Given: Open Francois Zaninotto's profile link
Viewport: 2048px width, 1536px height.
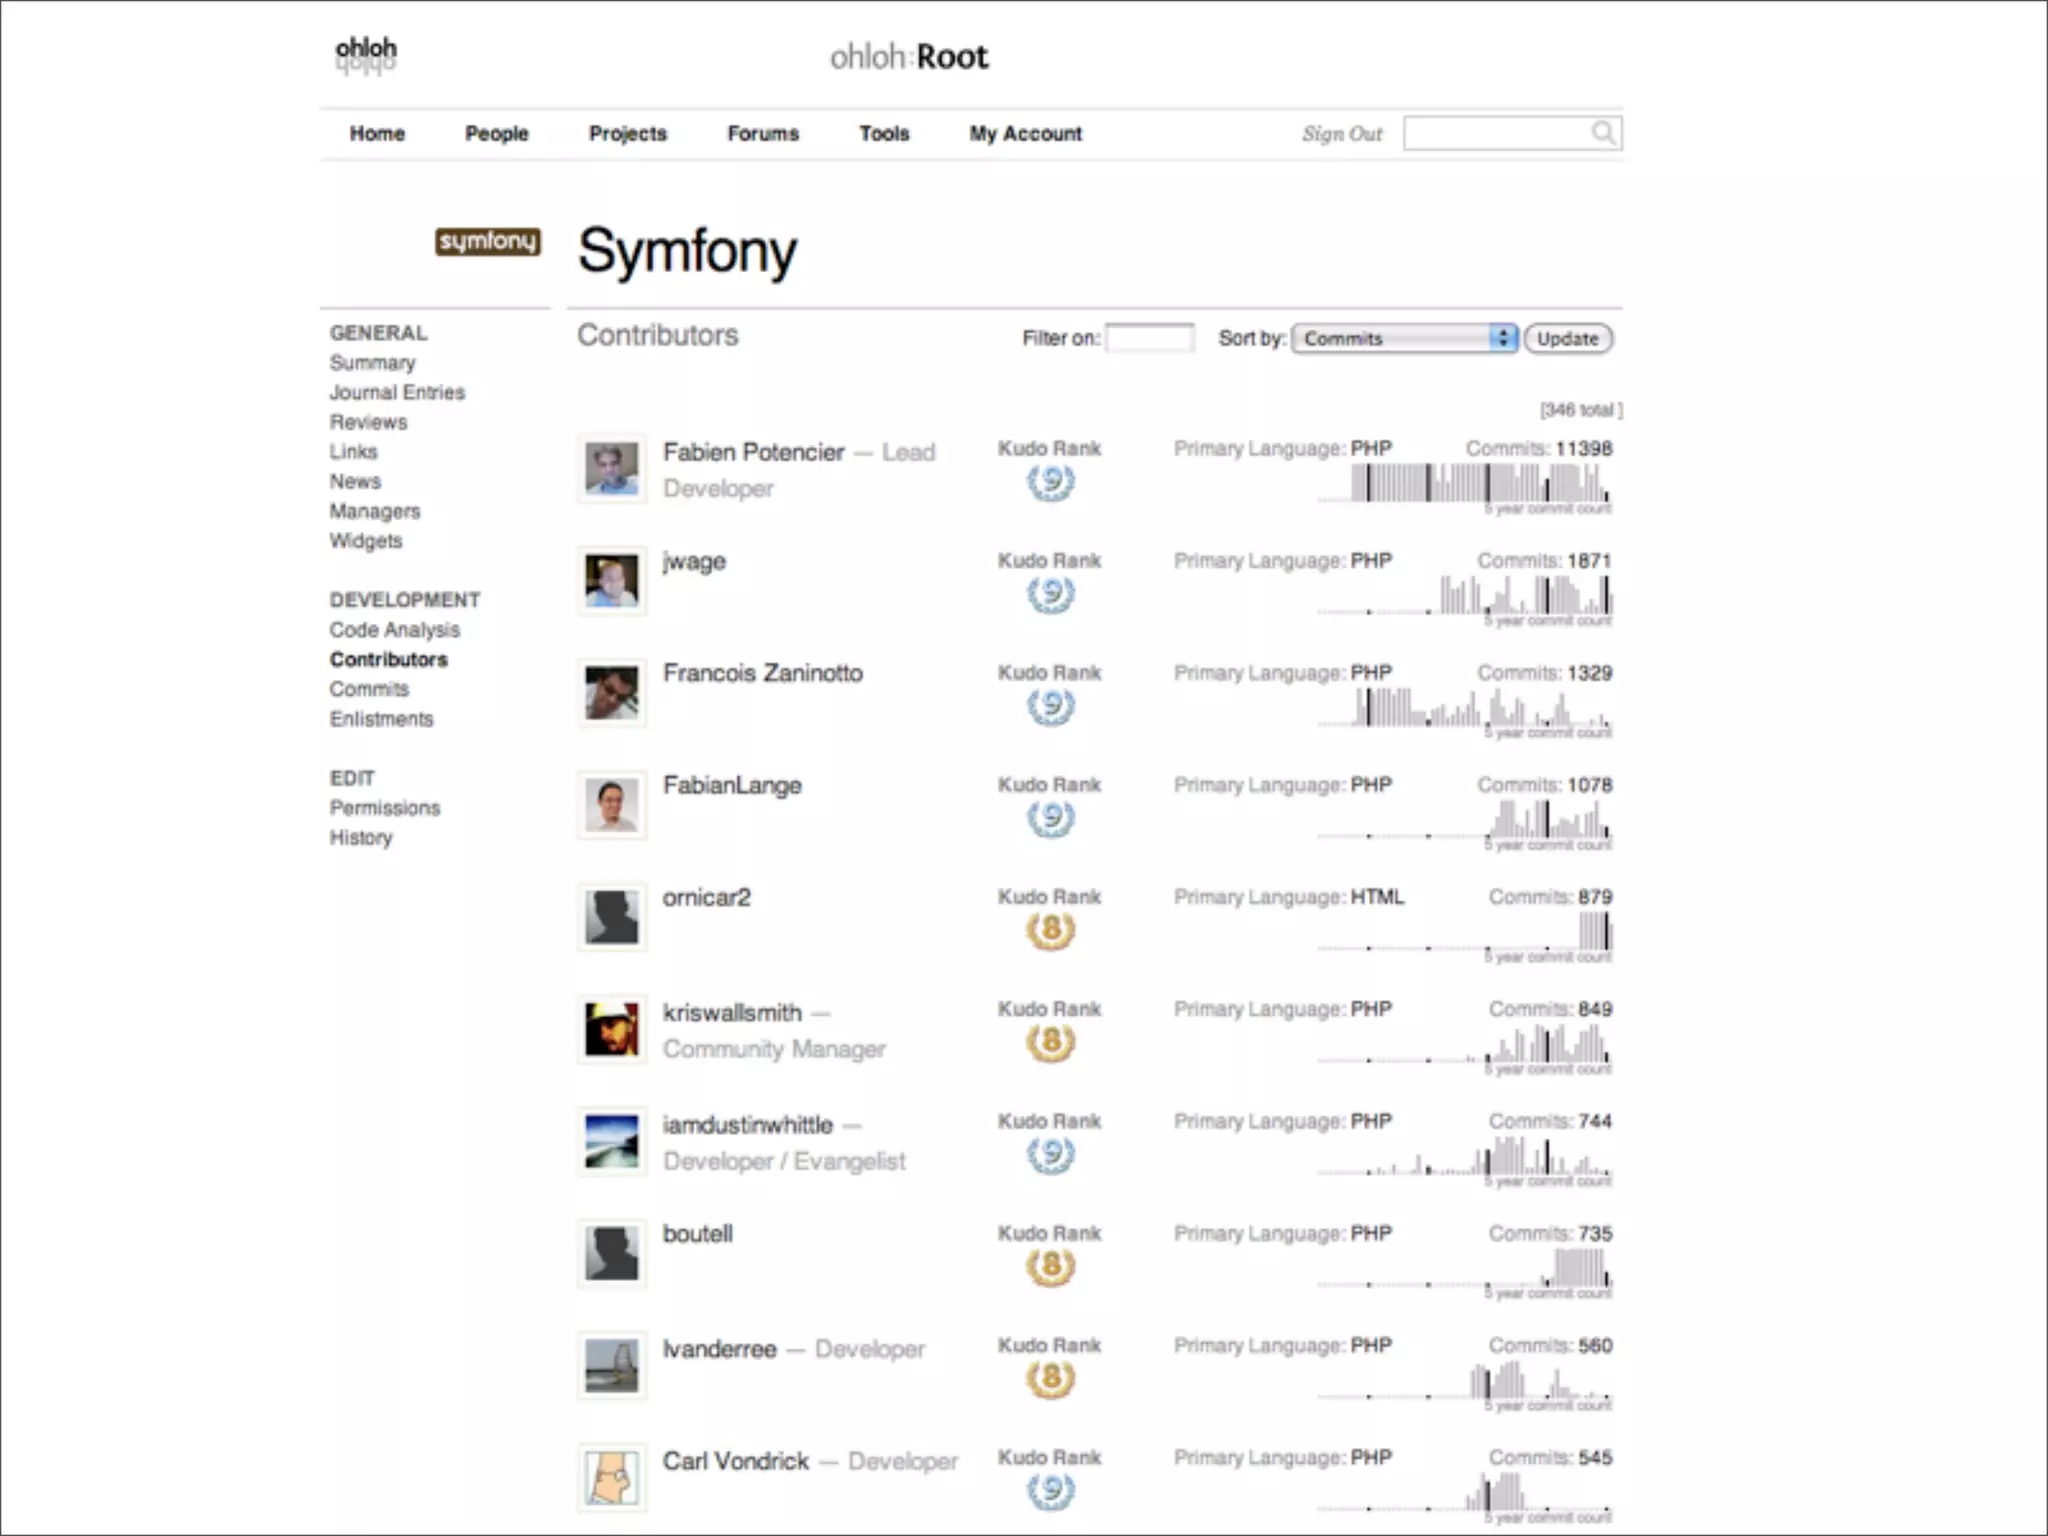Looking at the screenshot, I should [762, 673].
